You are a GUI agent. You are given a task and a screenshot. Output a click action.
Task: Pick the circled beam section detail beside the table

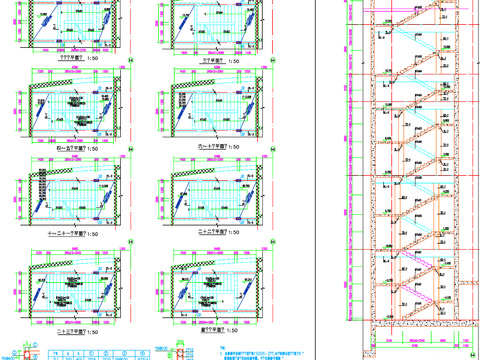[26, 353]
